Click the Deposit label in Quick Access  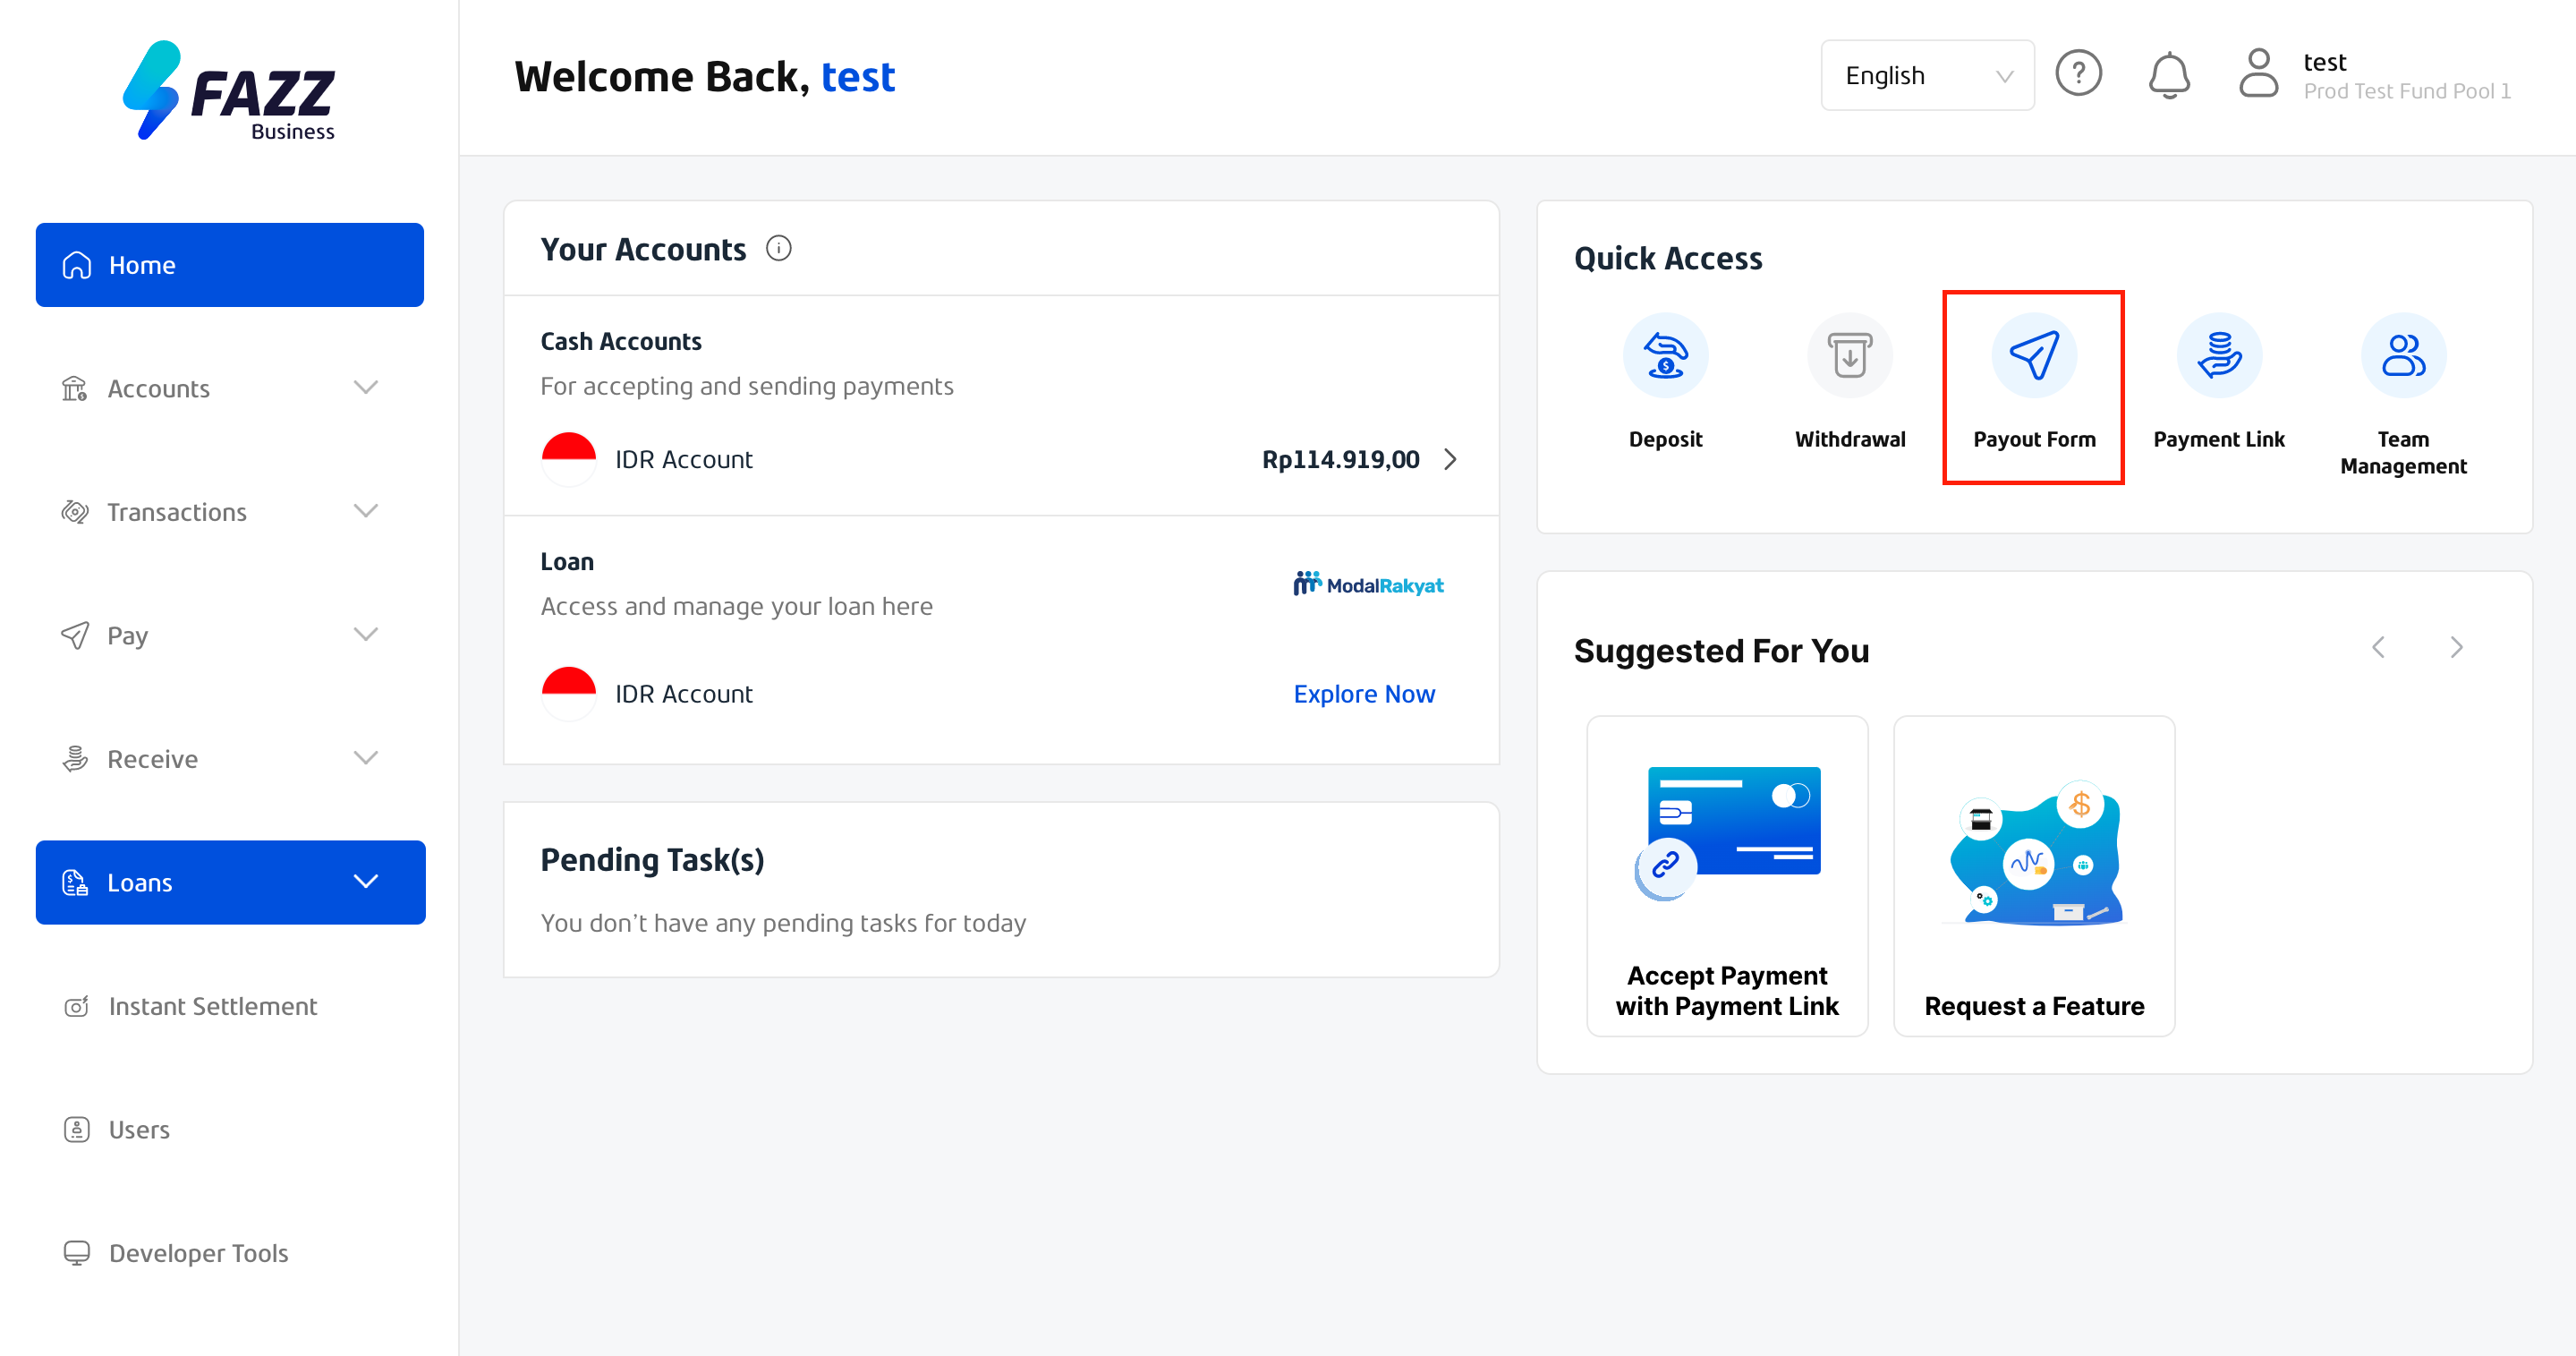(1665, 439)
